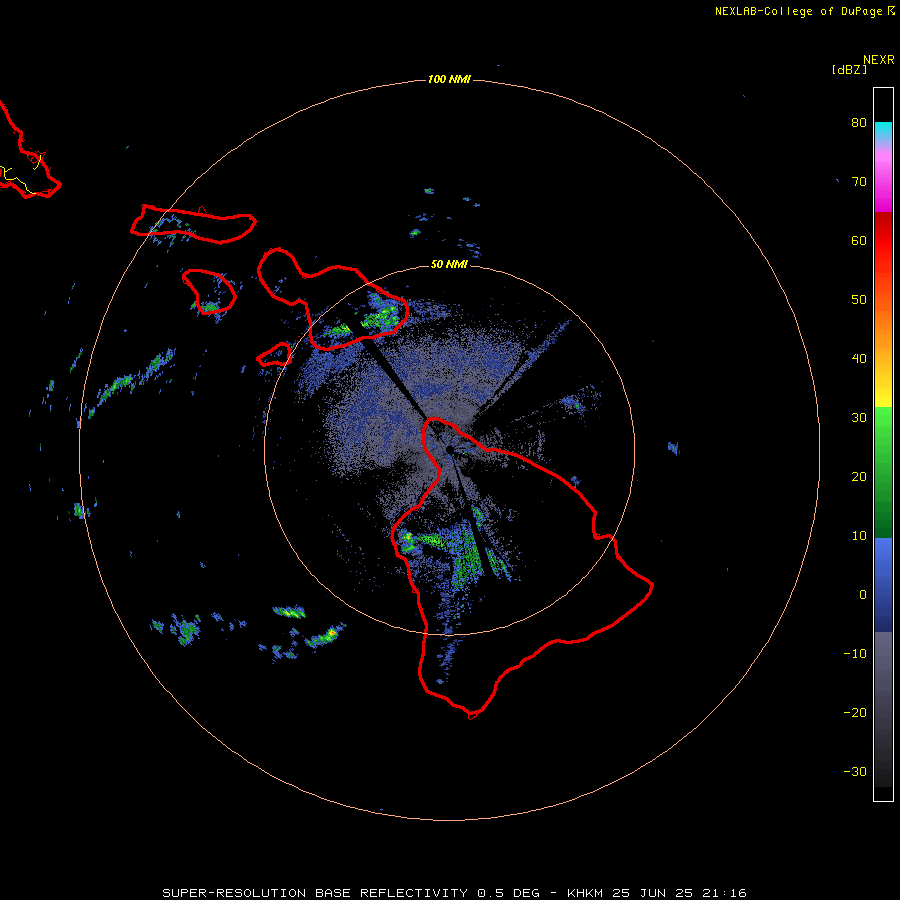This screenshot has height=900, width=900.
Task: Click the orange band of the color scale
Action: 883,327
